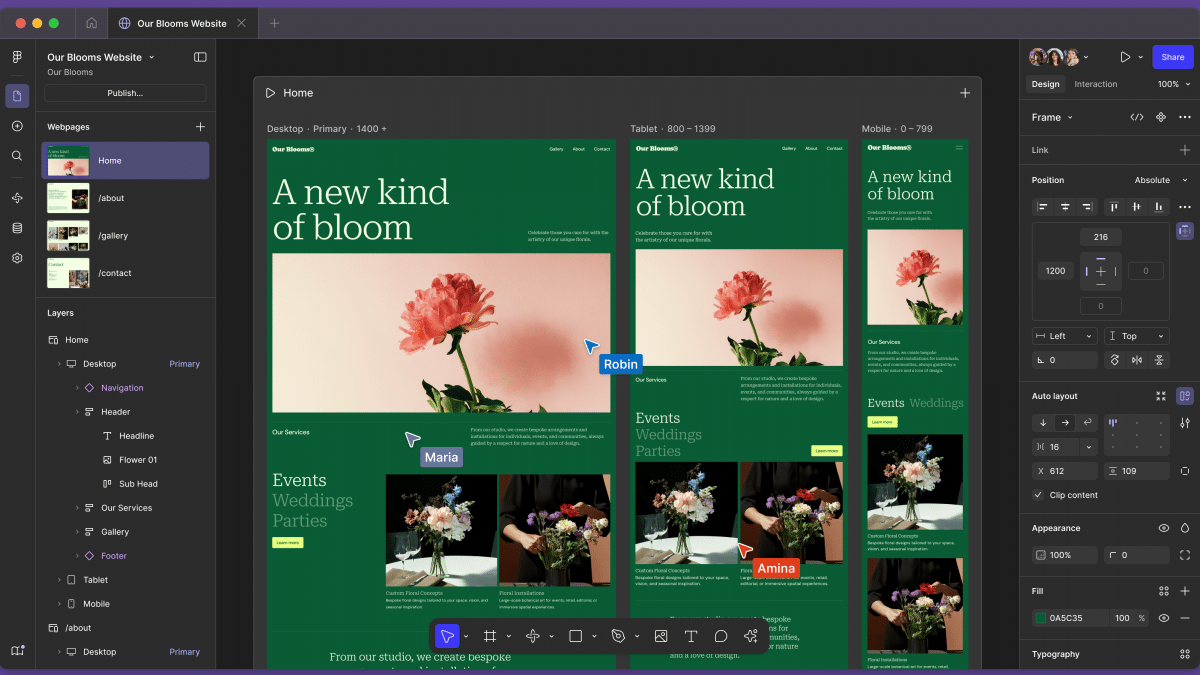Screen dimensions: 1200x675
Task: Click the Publish button
Action: click(125, 93)
